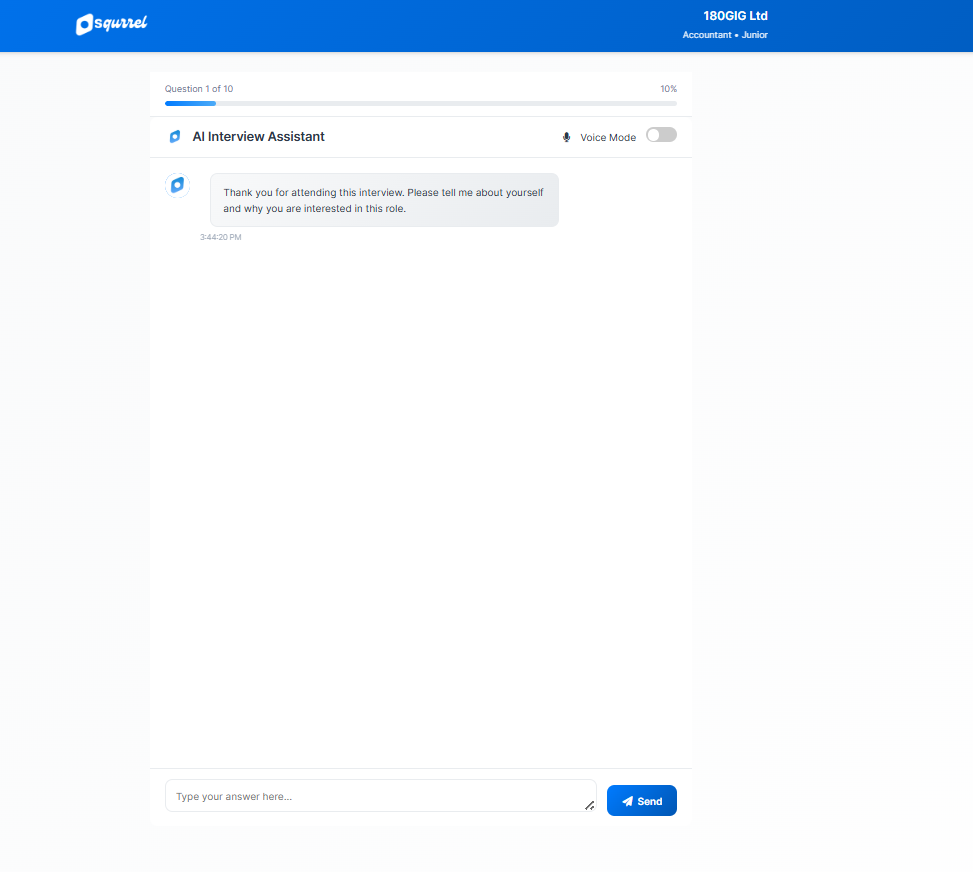
Task: Click the 'Question 1 of 10' label
Action: tap(199, 89)
